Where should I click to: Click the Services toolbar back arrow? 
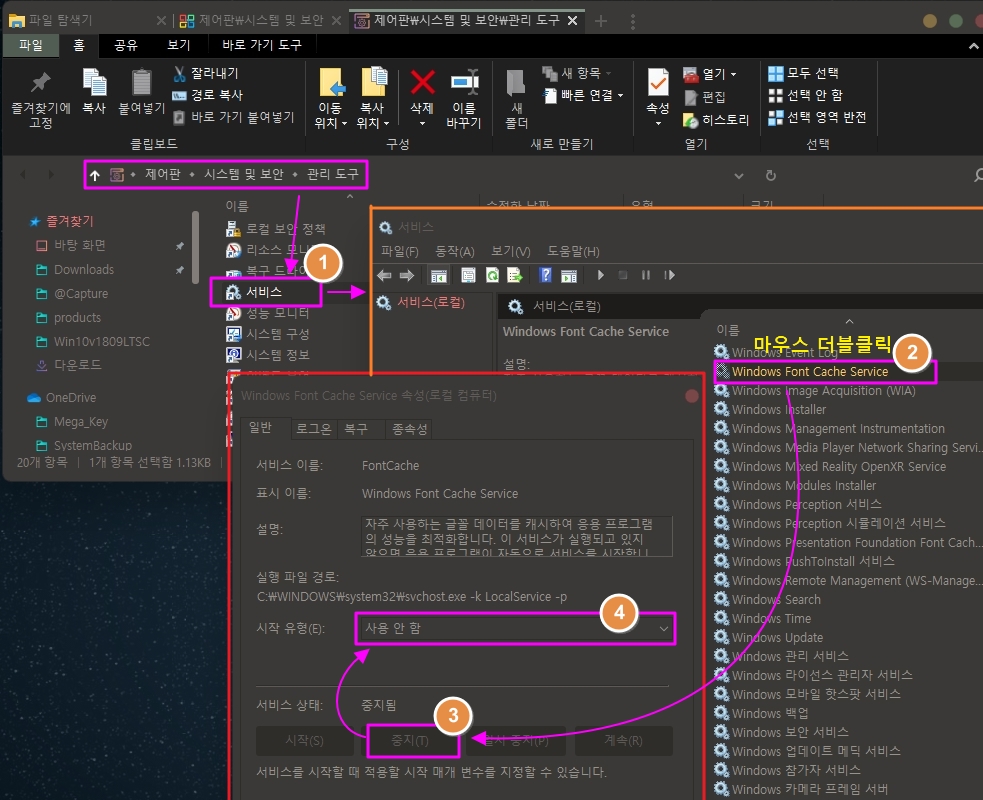tap(384, 275)
